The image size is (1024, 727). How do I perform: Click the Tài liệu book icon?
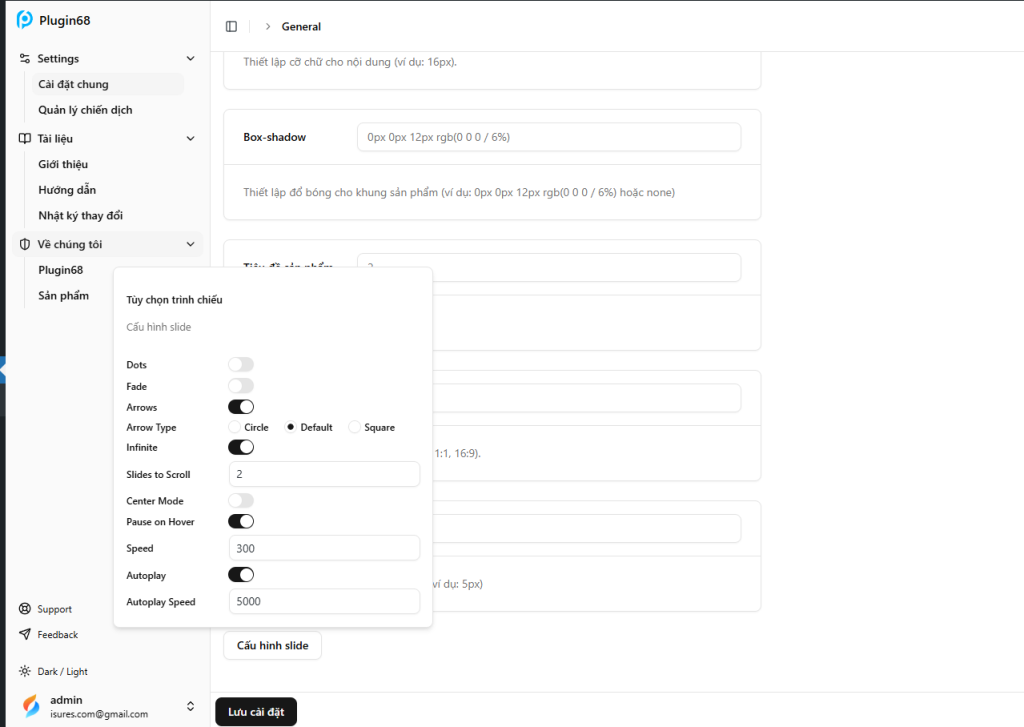(x=26, y=139)
